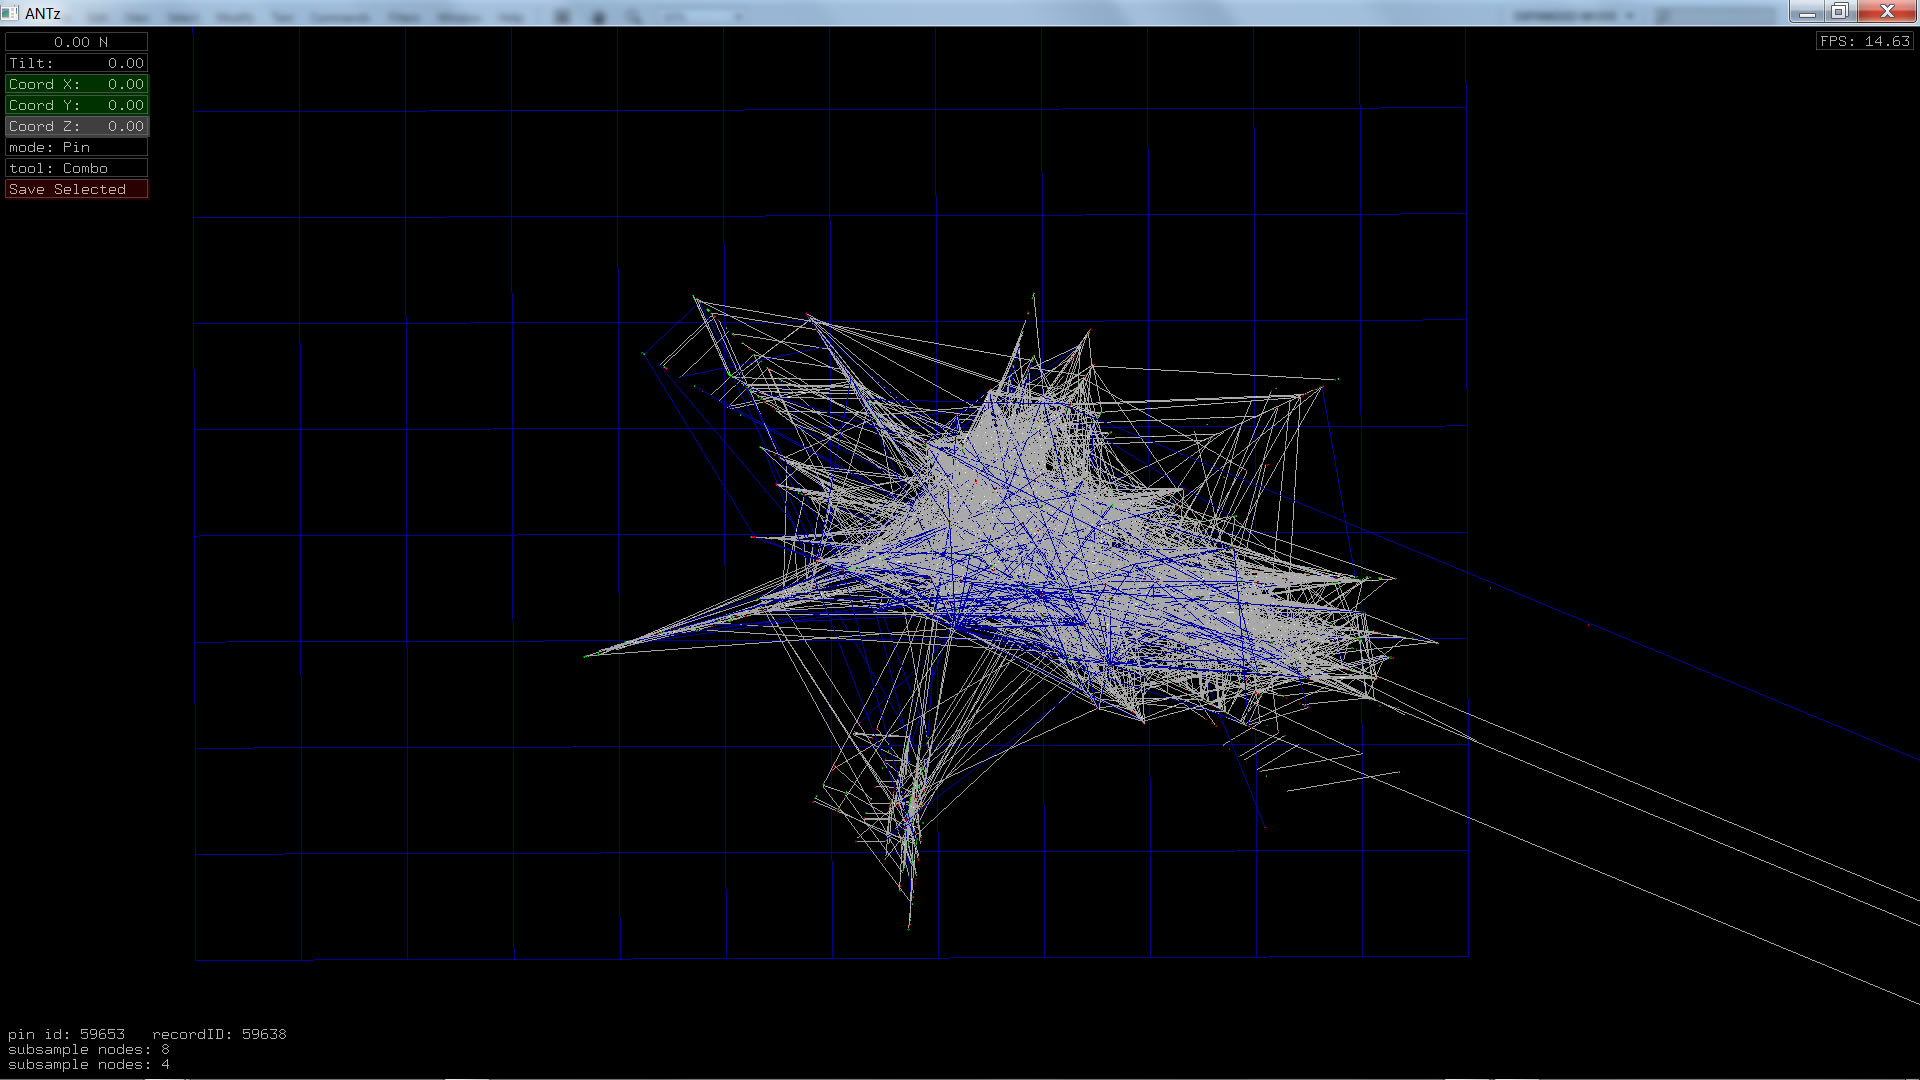Restore down the ANTz window
The image size is (1920, 1080).
pos(1840,12)
